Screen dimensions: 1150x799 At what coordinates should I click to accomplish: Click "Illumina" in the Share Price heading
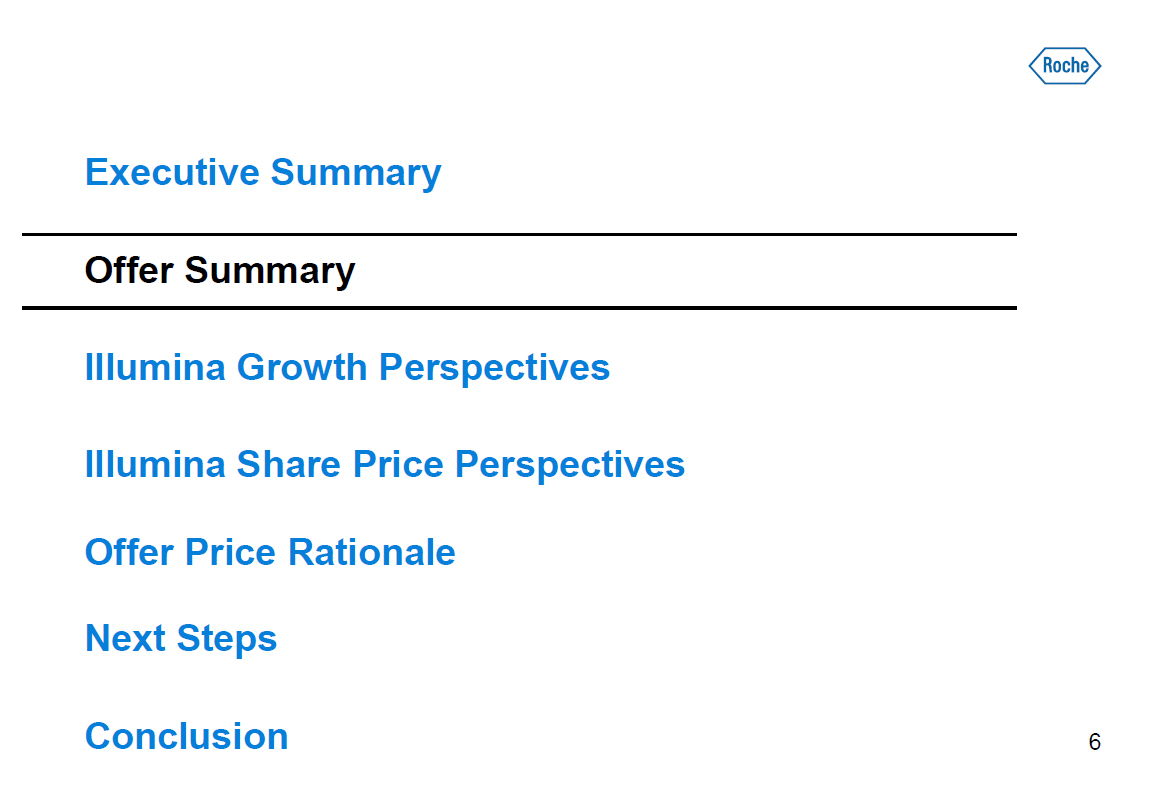click(x=155, y=464)
